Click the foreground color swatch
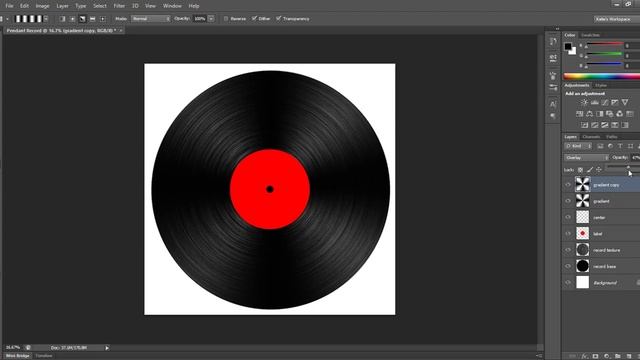The height and width of the screenshot is (360, 640). pos(568,47)
